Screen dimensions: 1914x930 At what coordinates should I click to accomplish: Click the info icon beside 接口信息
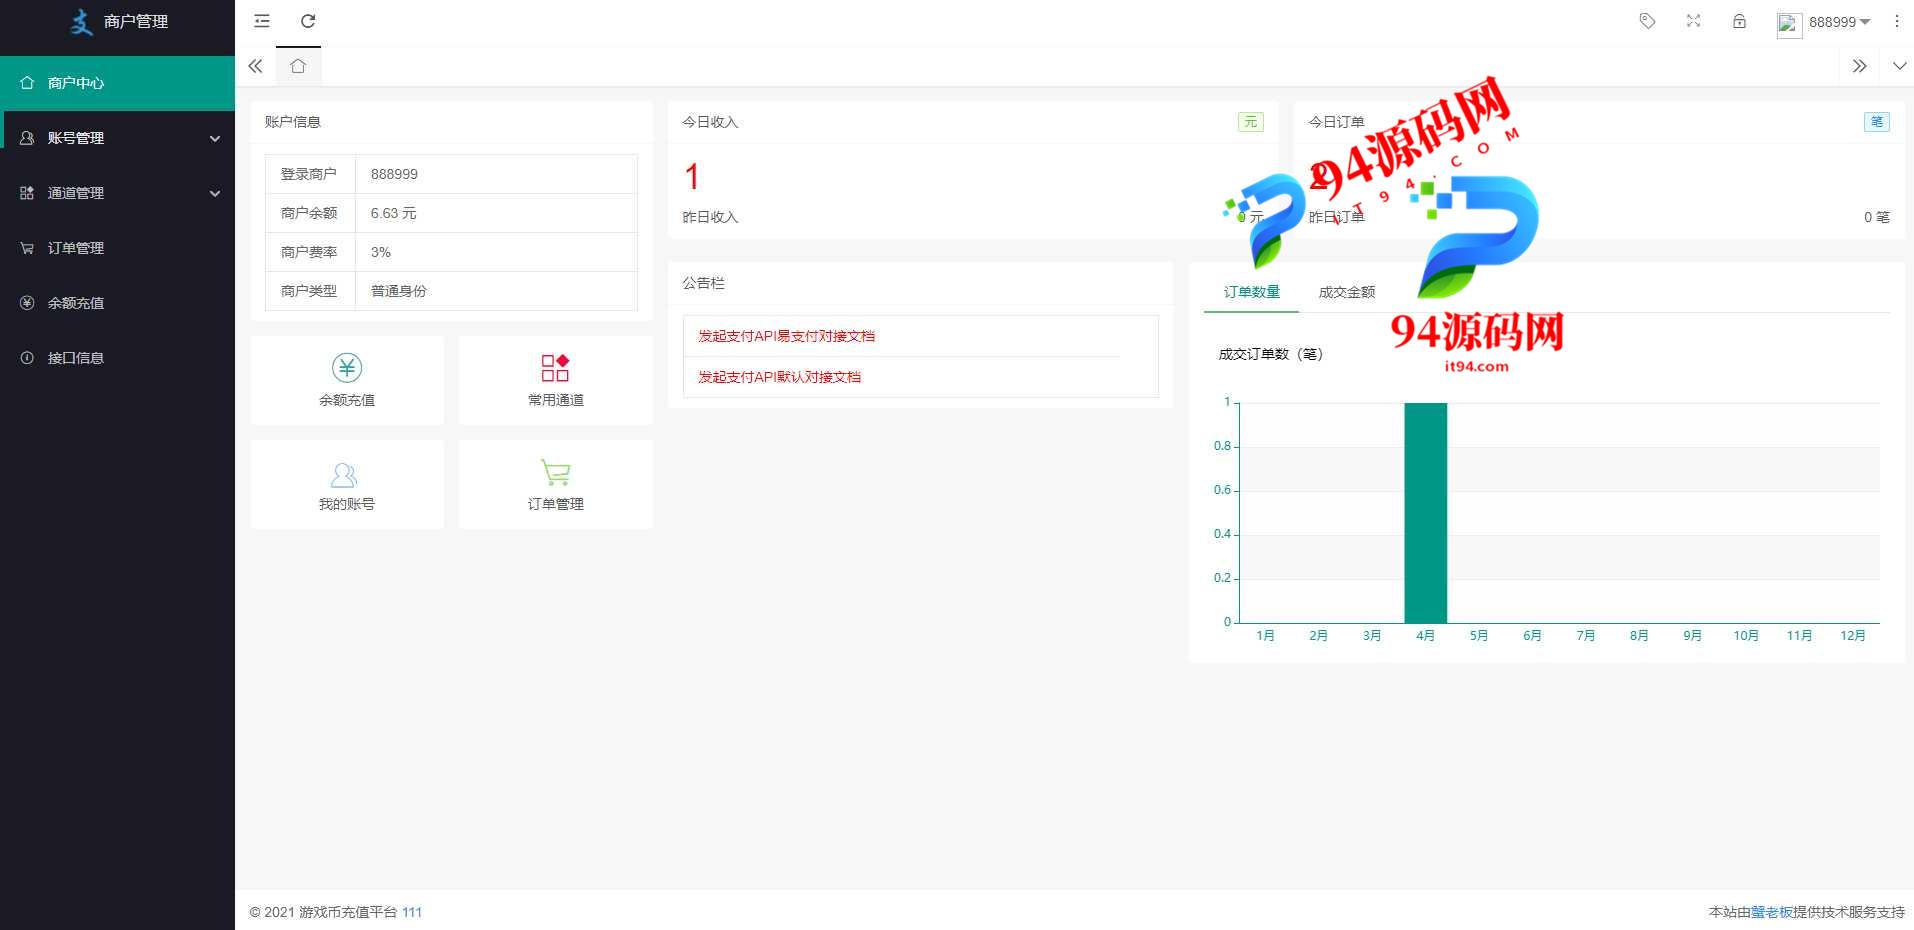pyautogui.click(x=27, y=358)
